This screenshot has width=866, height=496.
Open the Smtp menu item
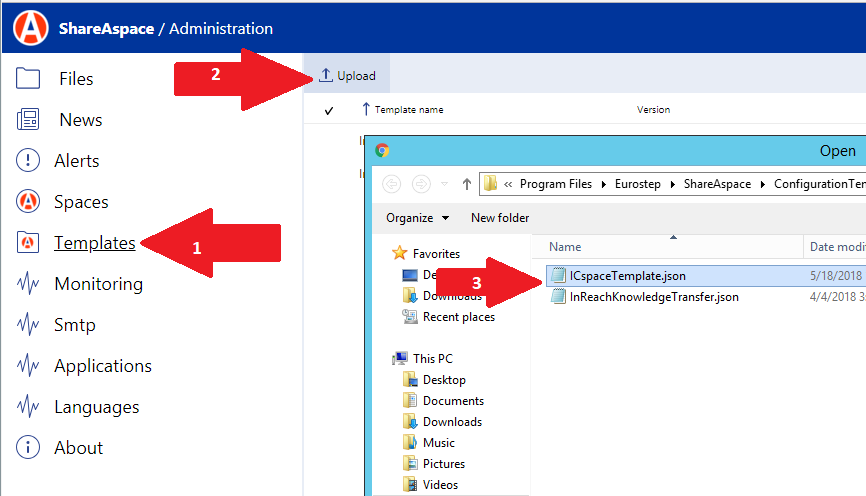(x=75, y=325)
